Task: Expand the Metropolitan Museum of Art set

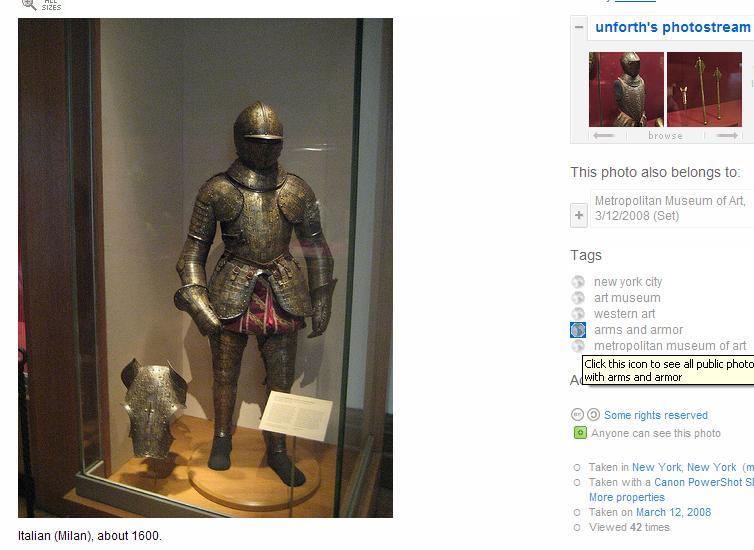Action: [x=579, y=215]
